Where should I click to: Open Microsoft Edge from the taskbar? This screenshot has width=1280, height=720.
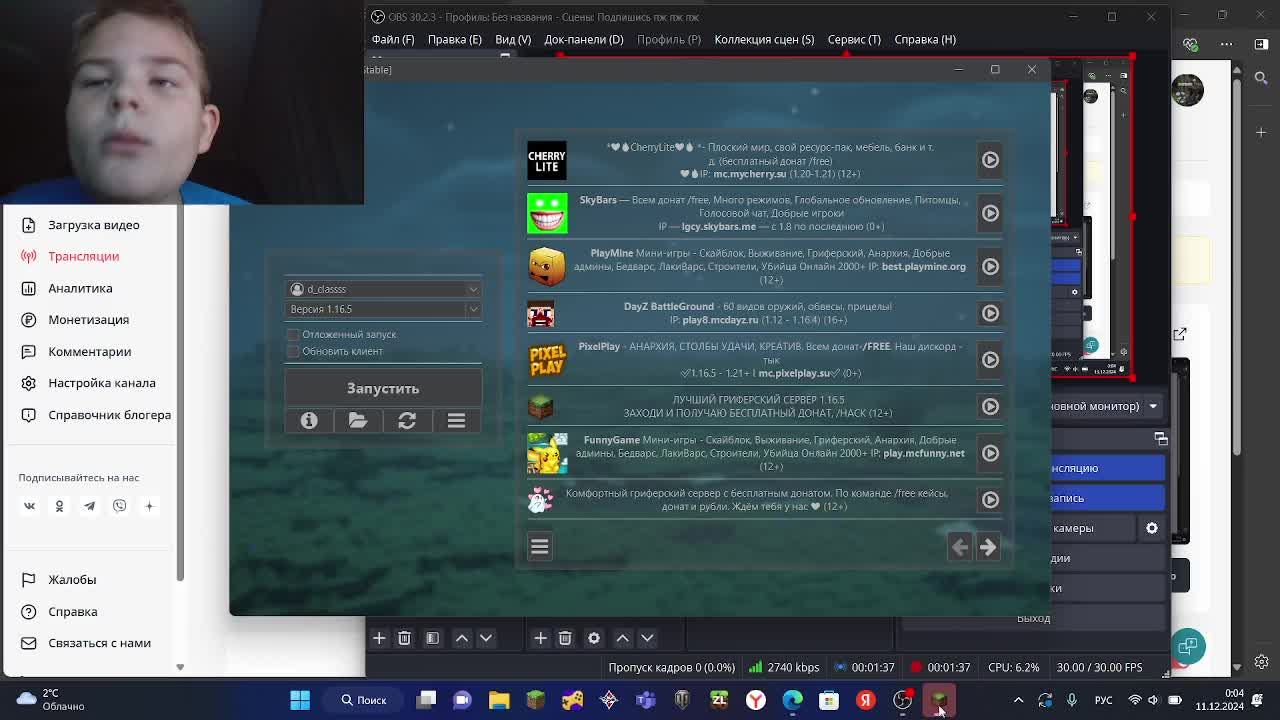tap(792, 700)
